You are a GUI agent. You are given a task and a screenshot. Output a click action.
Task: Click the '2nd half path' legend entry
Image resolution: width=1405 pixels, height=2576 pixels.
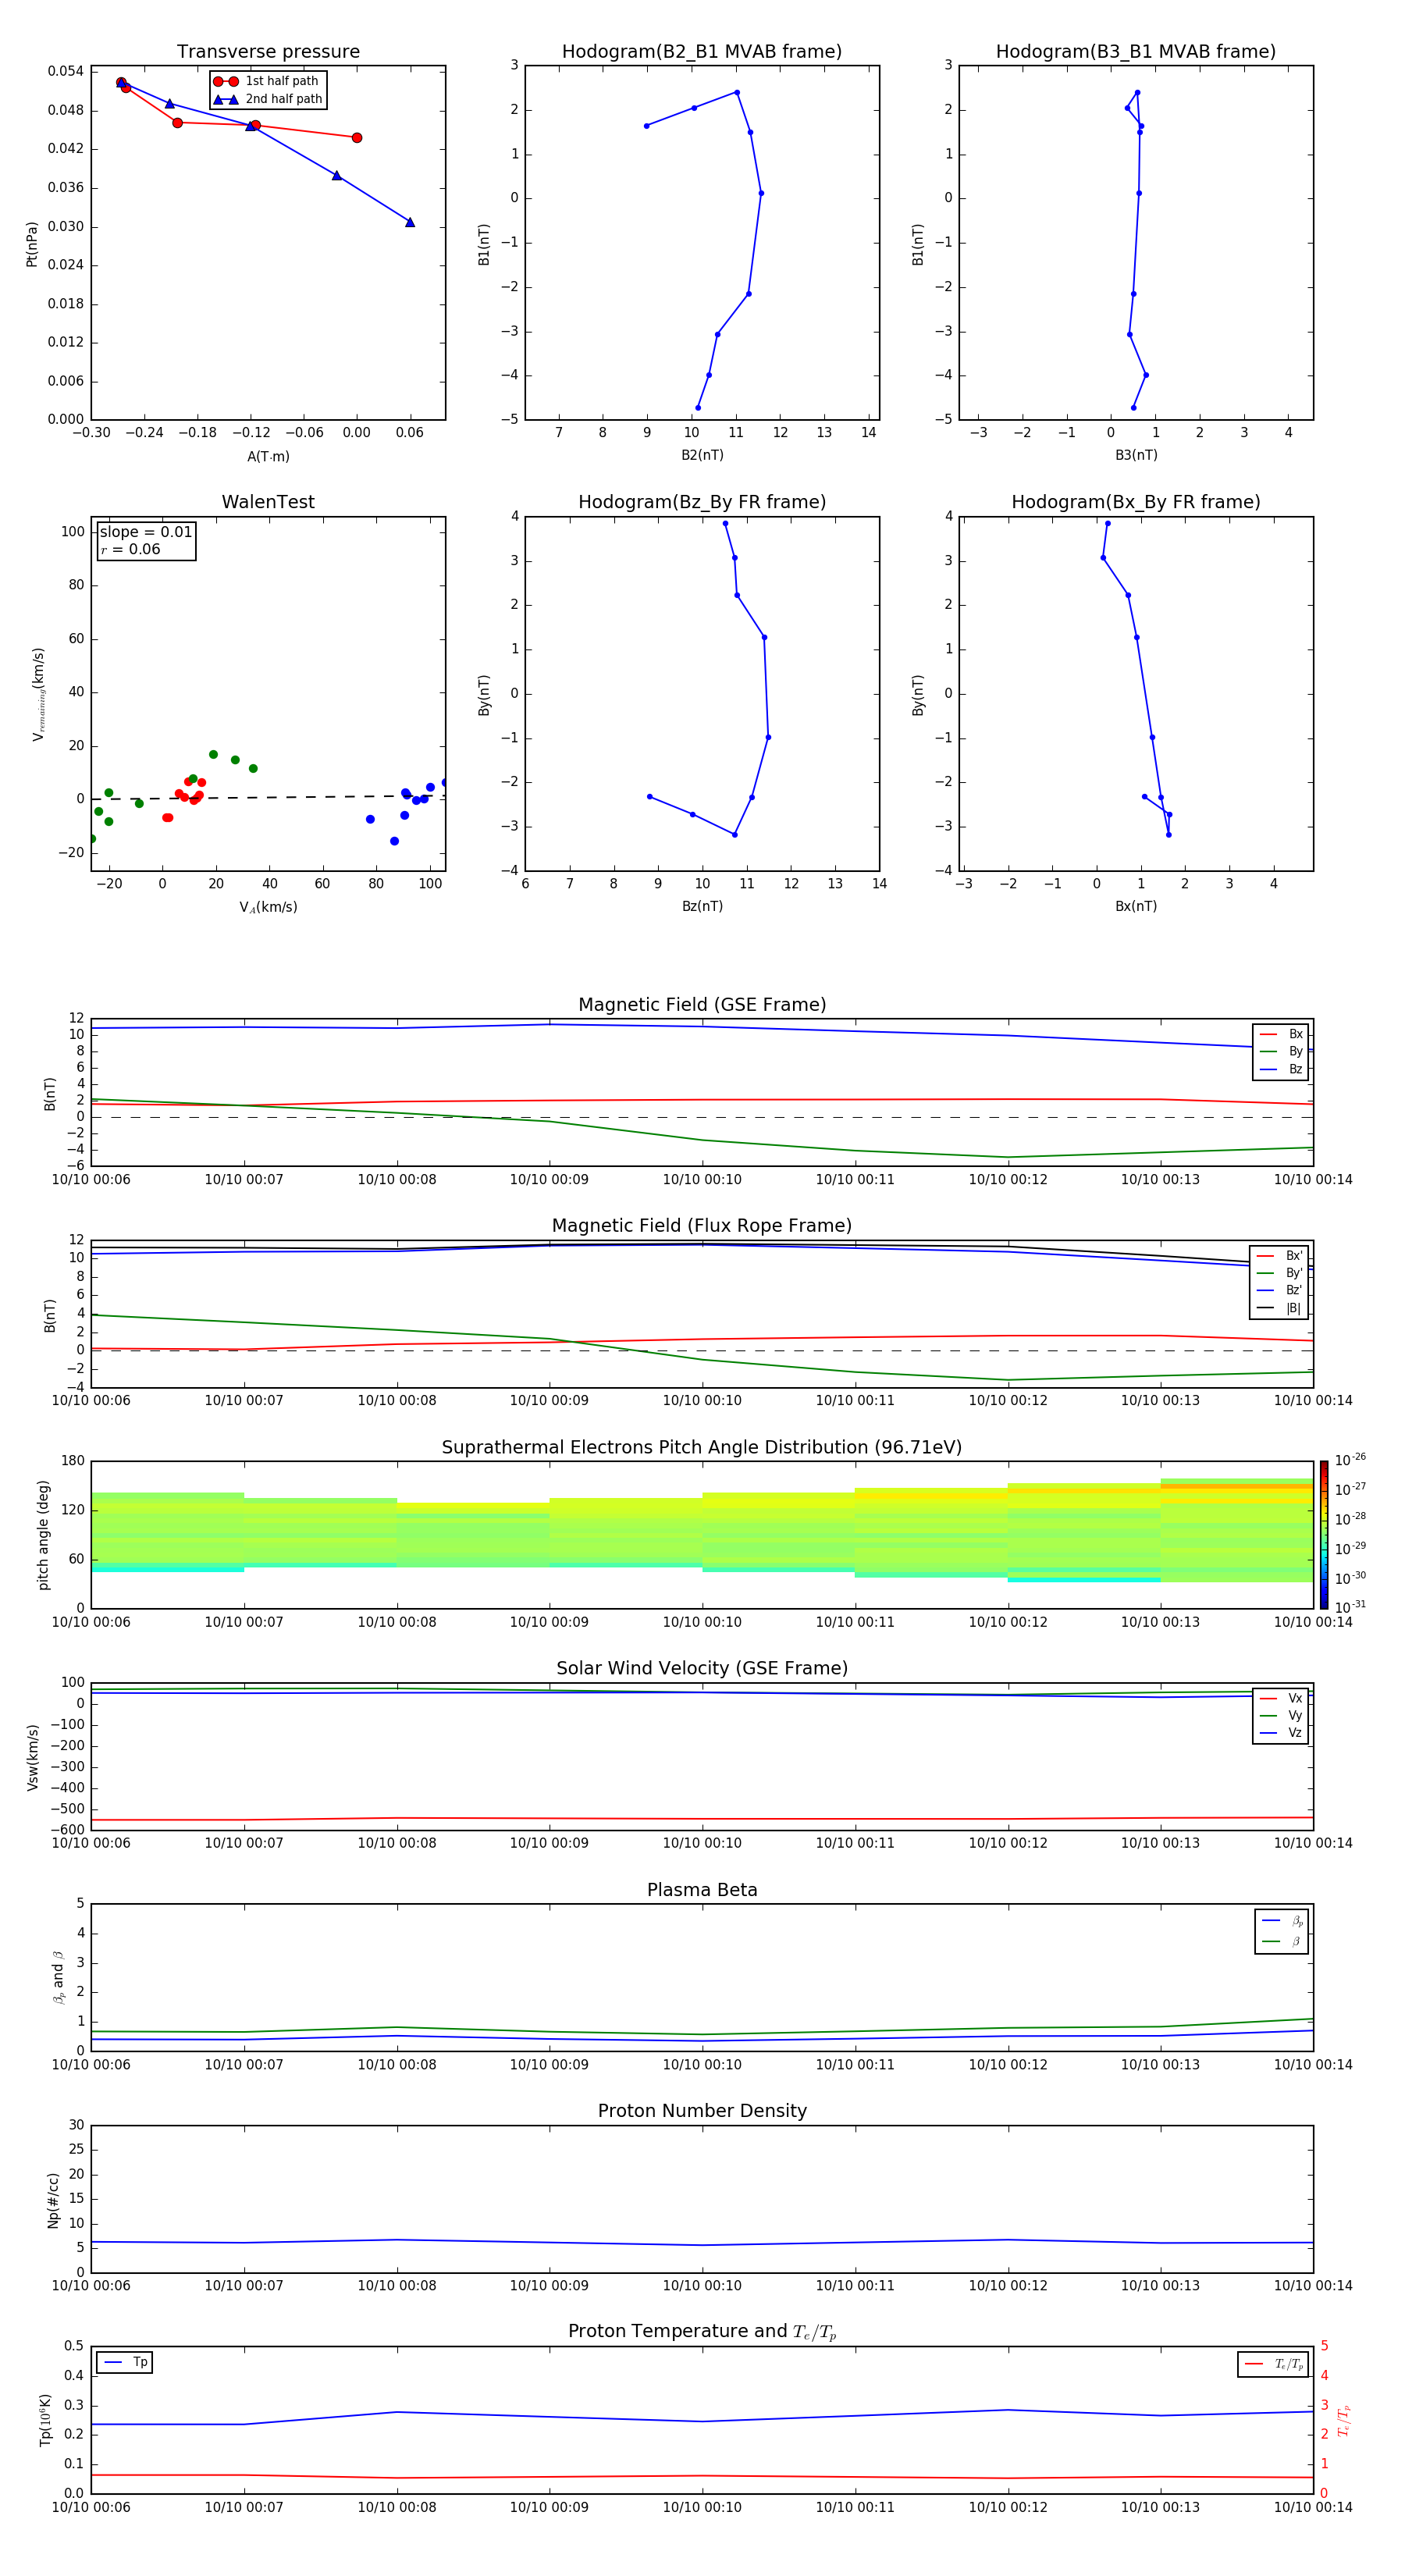(x=268, y=99)
